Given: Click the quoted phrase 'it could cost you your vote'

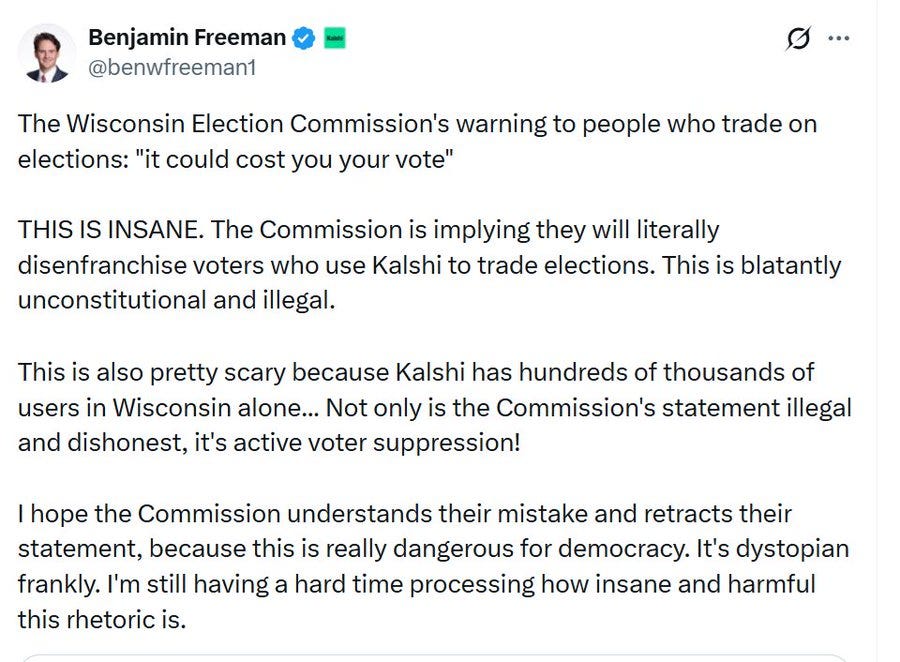Looking at the screenshot, I should 294,159.
